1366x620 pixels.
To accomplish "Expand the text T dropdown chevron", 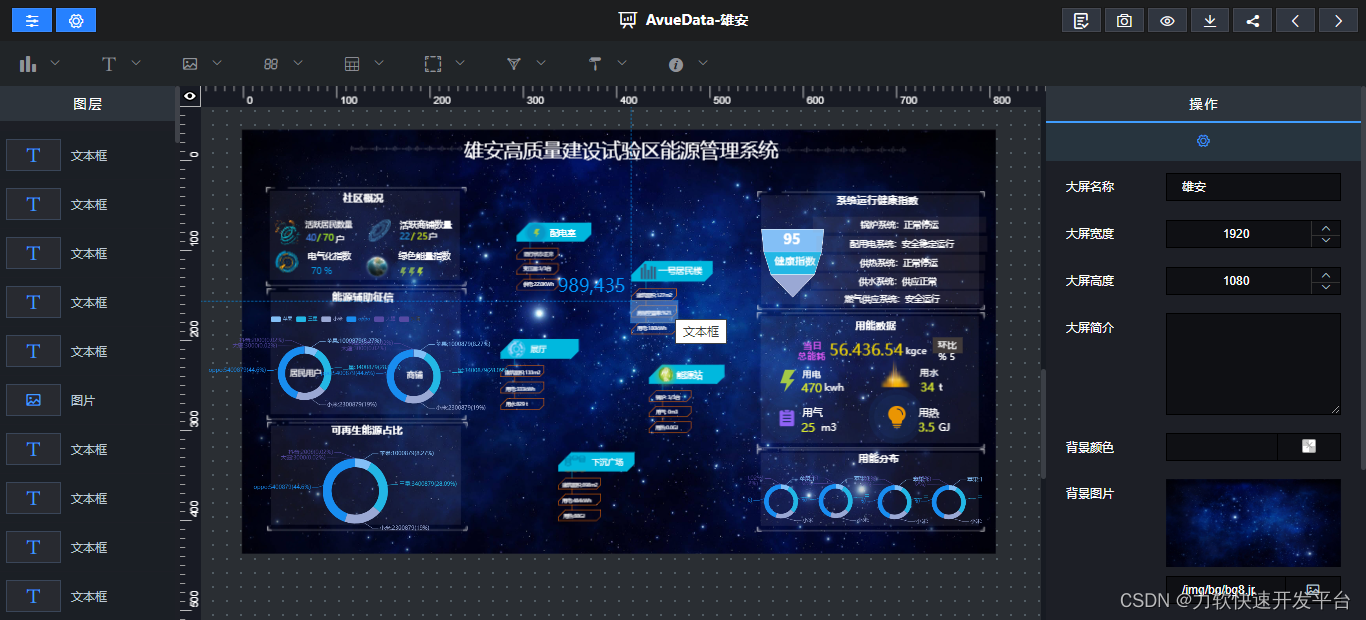I will pos(136,63).
